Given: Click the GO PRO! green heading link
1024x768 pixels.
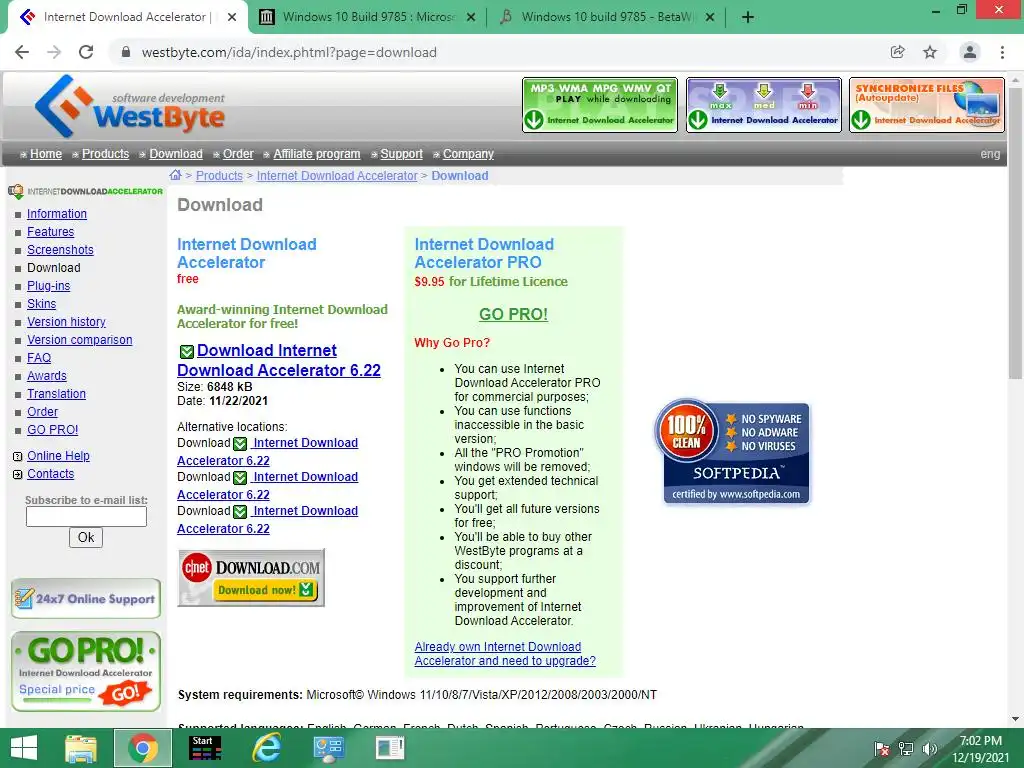Looking at the screenshot, I should [x=513, y=314].
